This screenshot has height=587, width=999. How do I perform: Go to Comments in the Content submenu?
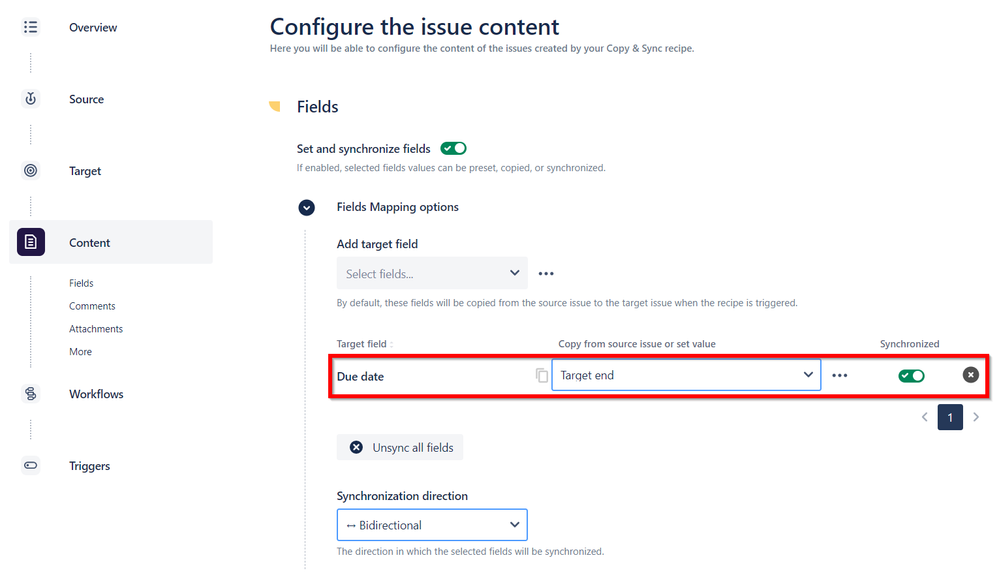point(92,306)
